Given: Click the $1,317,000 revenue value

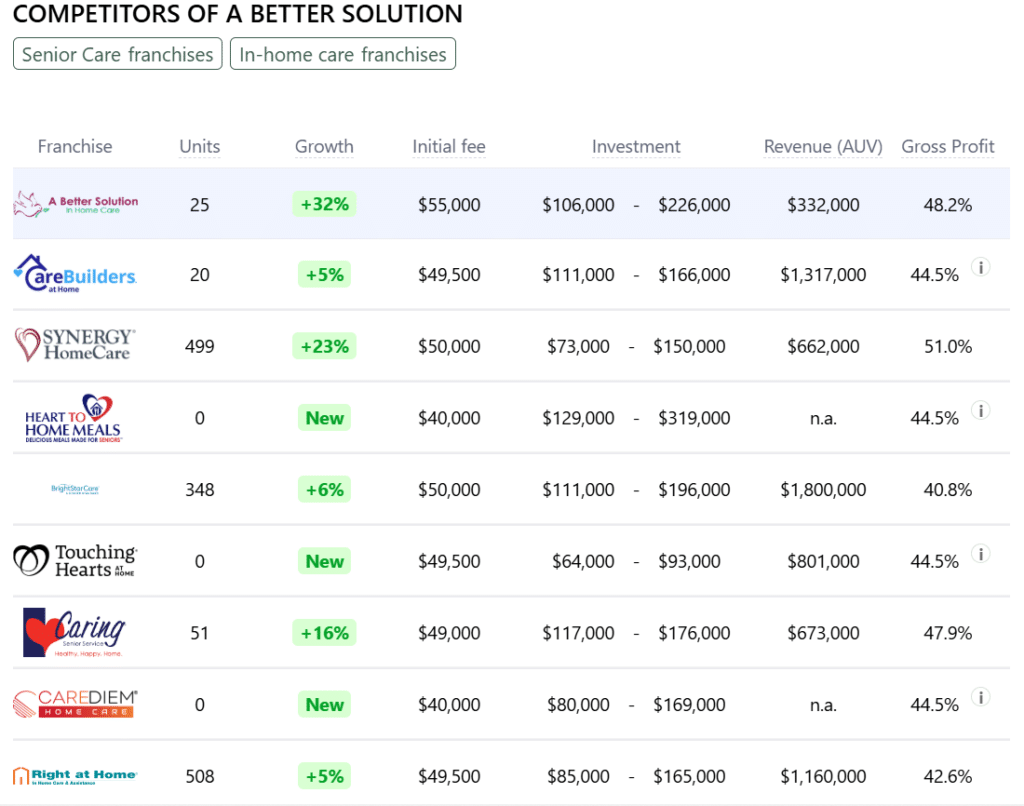Looking at the screenshot, I should 824,275.
